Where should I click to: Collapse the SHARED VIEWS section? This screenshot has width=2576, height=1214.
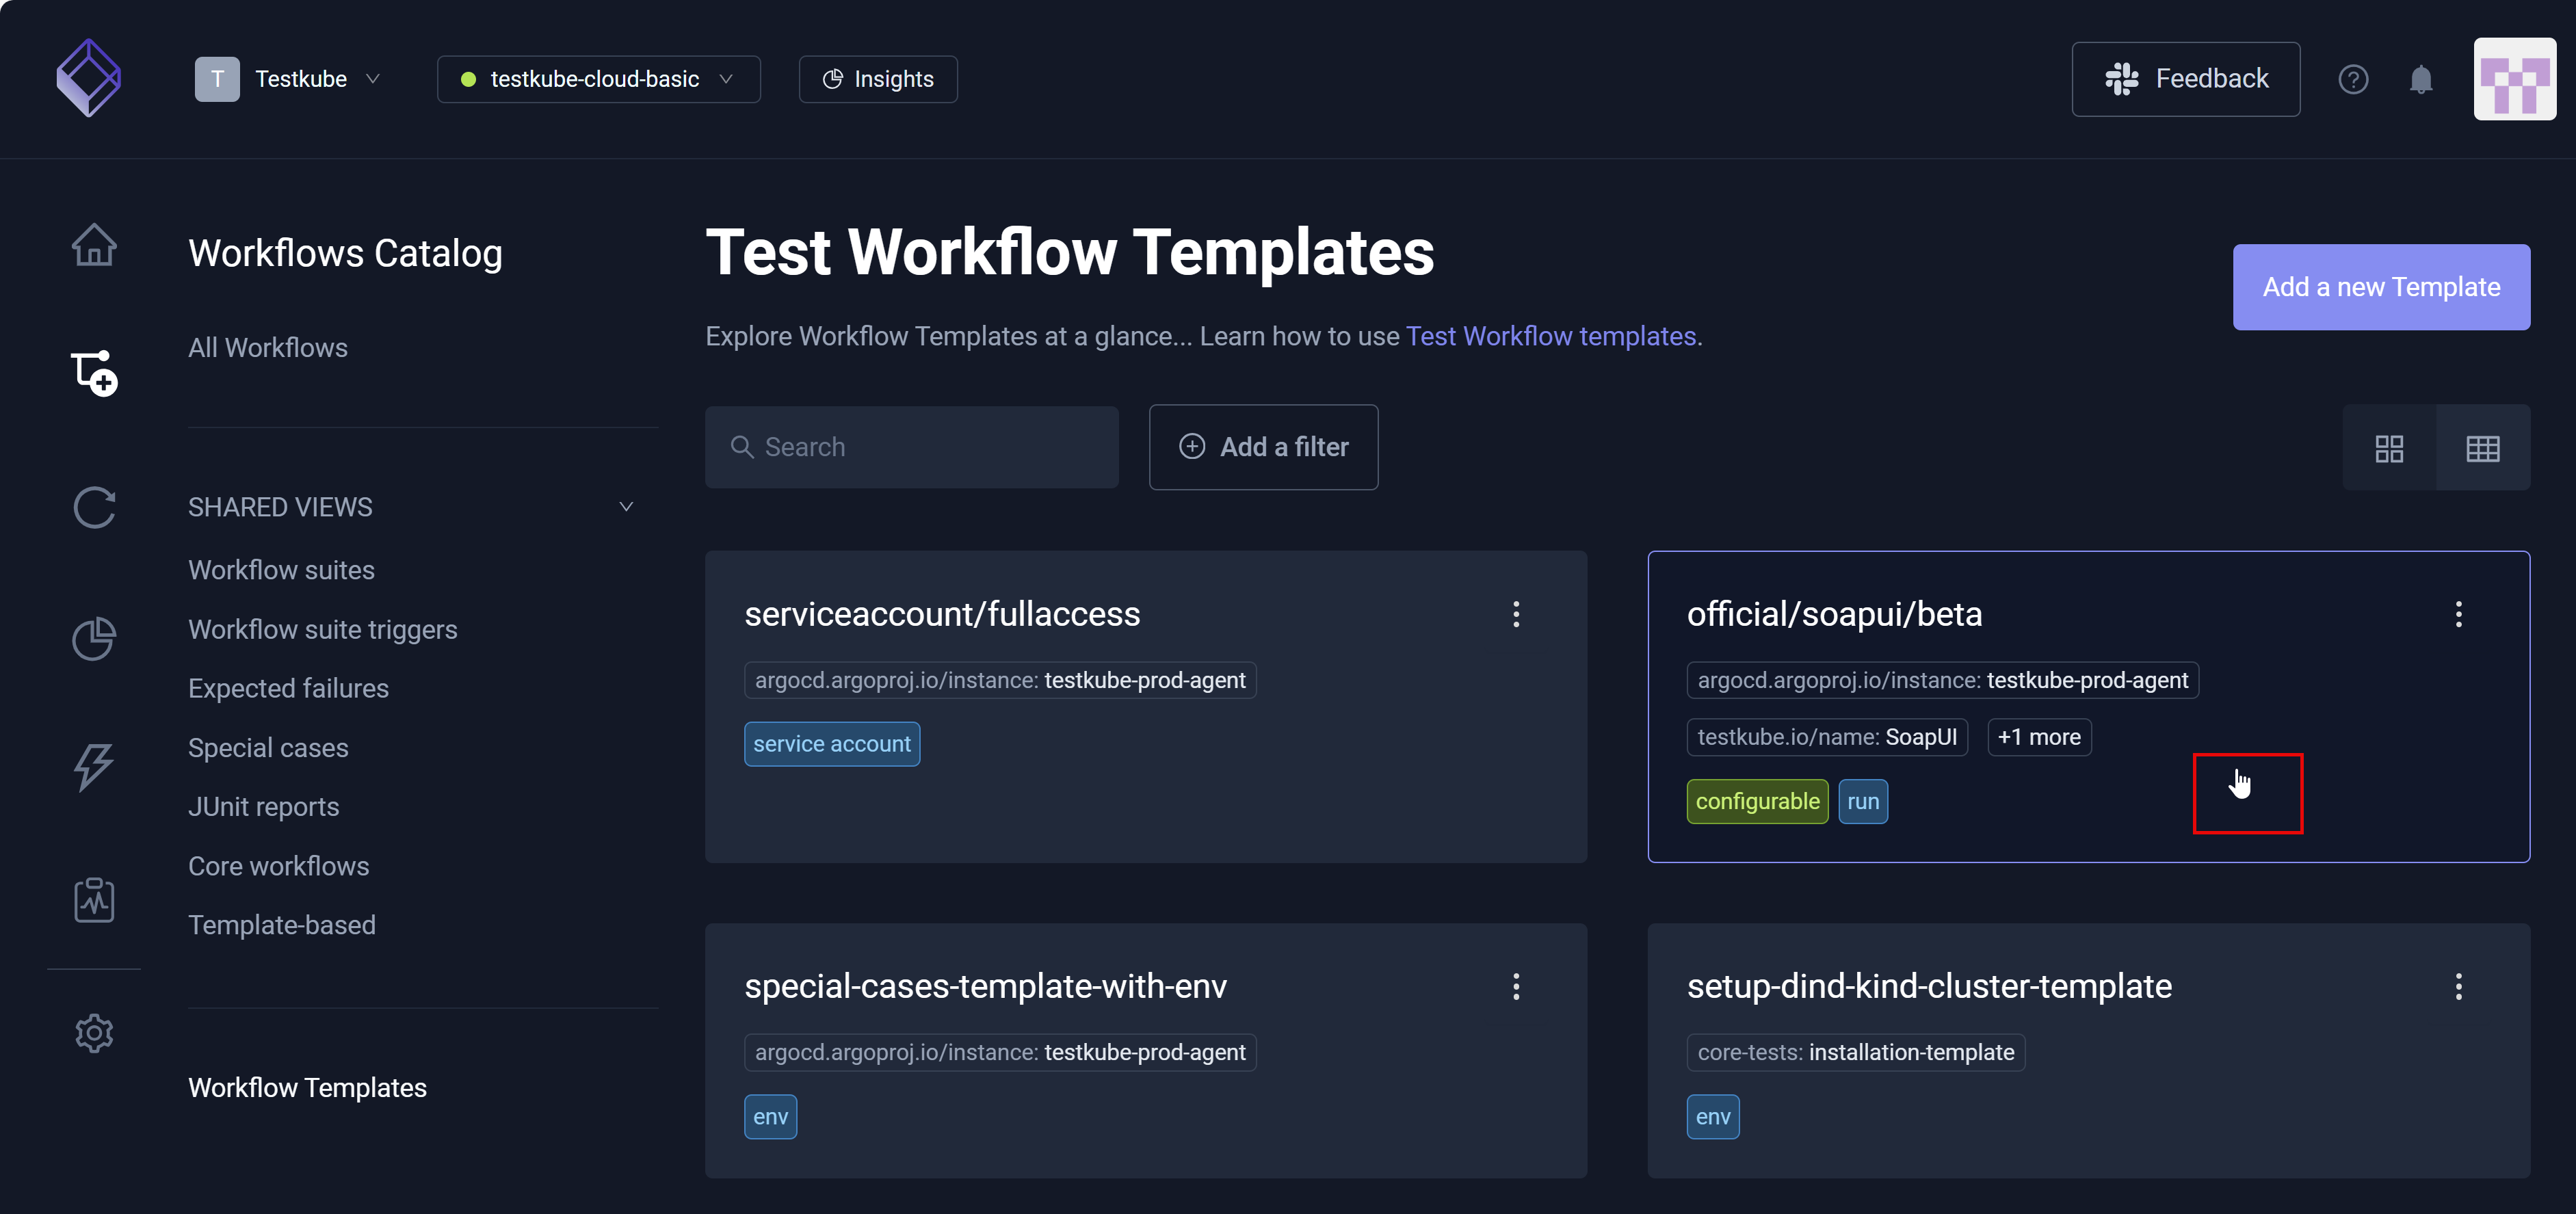pos(626,506)
